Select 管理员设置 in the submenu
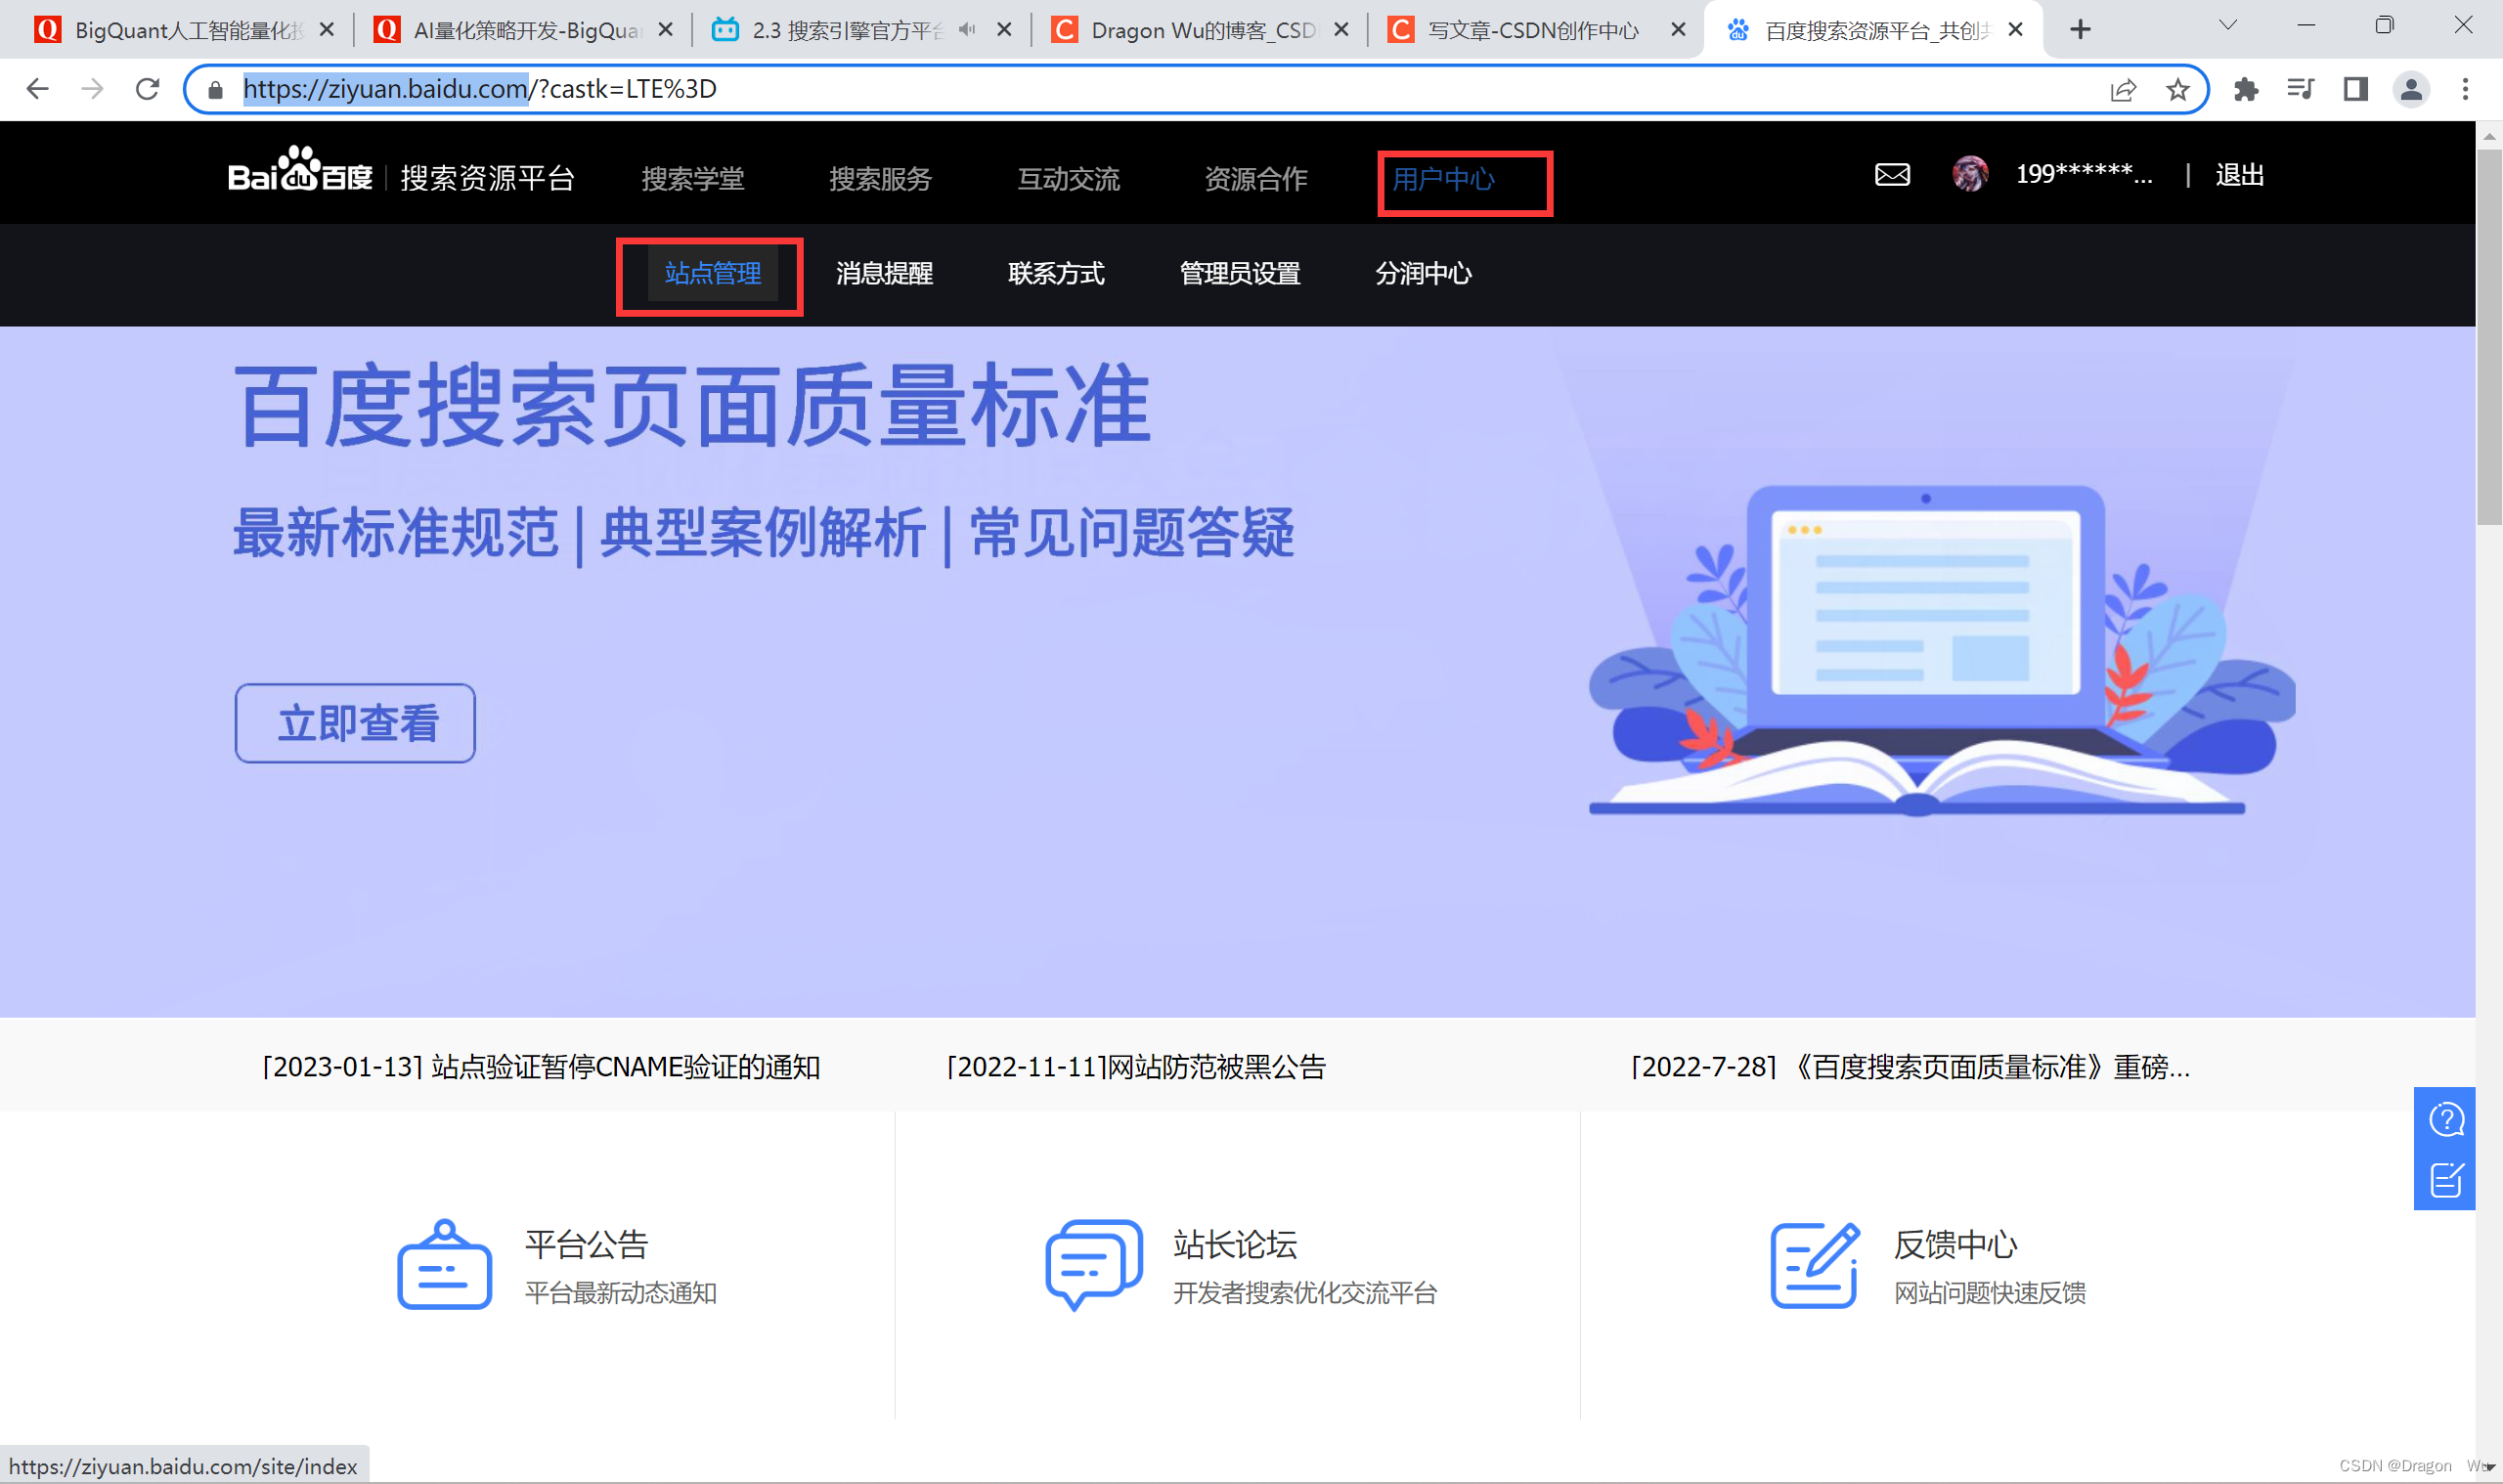This screenshot has height=1484, width=2503. [1240, 273]
